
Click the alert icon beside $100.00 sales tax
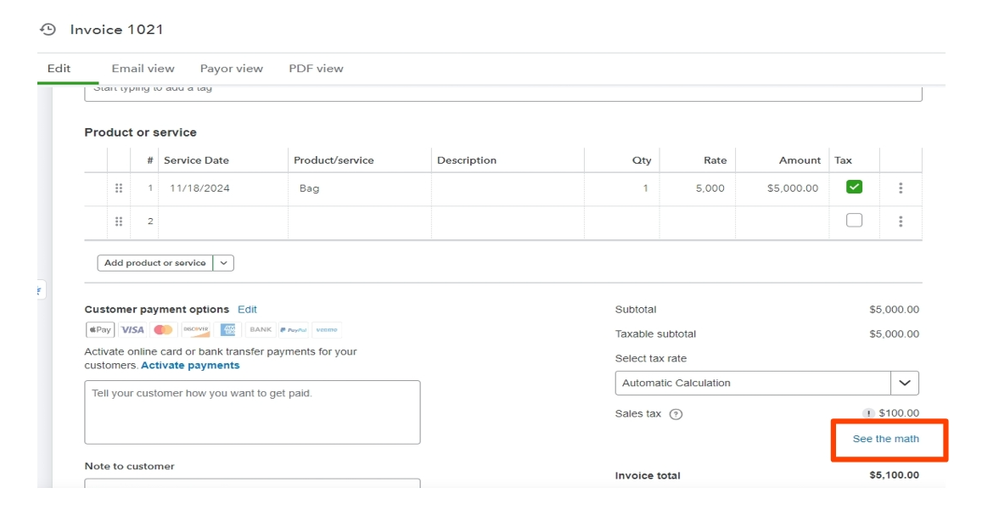tap(869, 413)
